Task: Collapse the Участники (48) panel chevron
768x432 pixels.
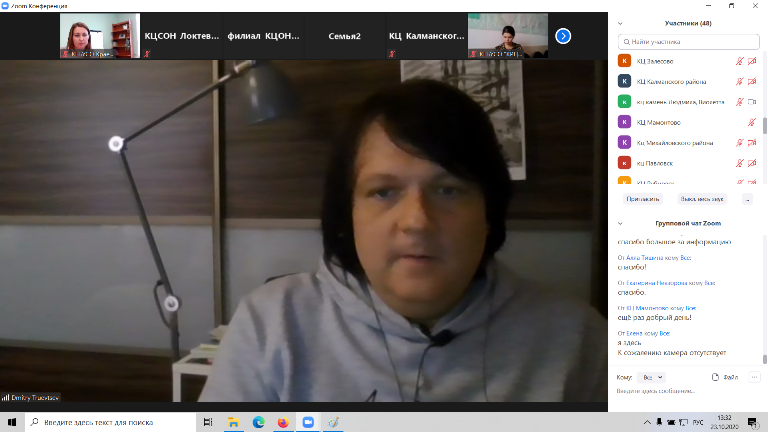Action: click(620, 24)
